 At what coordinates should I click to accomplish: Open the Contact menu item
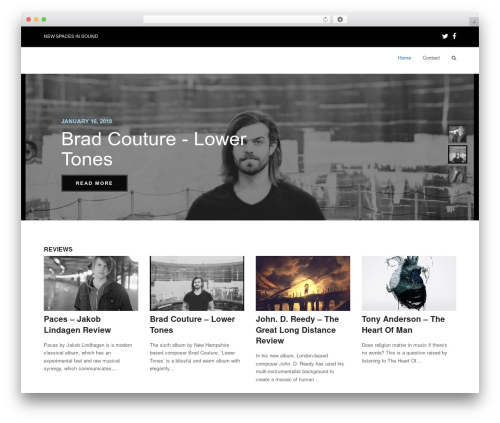pos(431,58)
